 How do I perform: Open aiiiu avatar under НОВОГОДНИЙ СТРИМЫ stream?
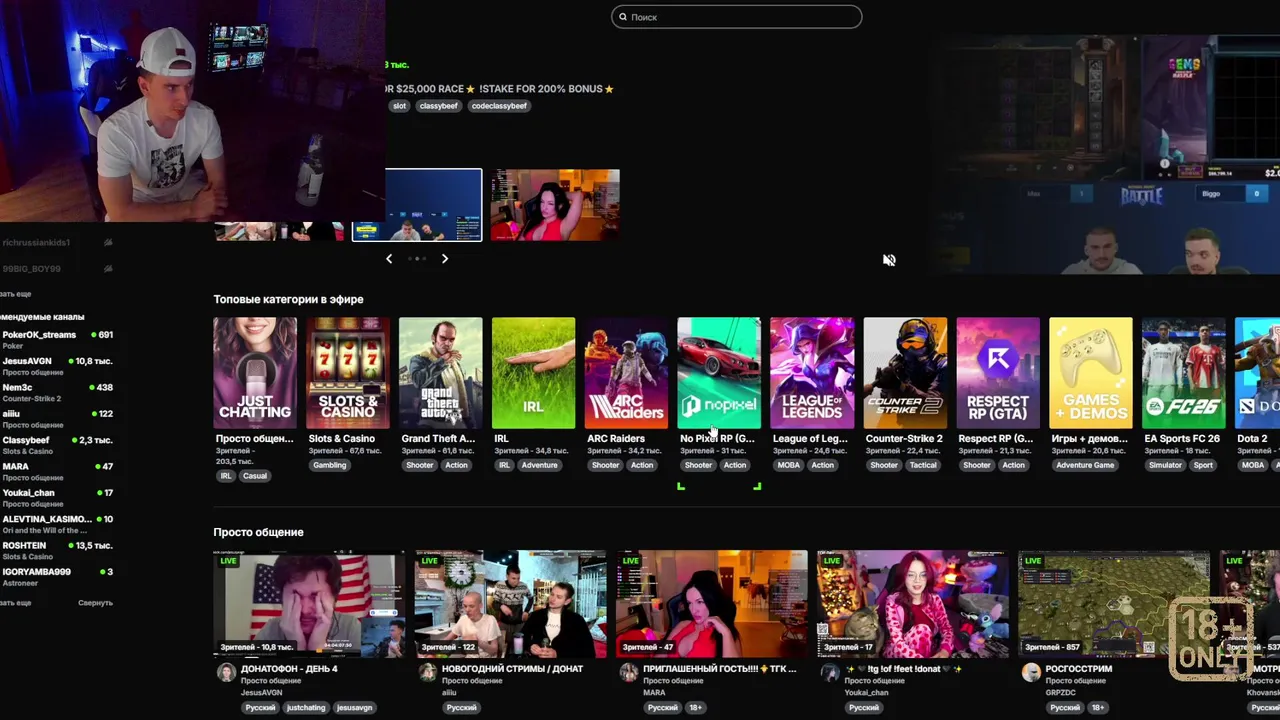(427, 673)
